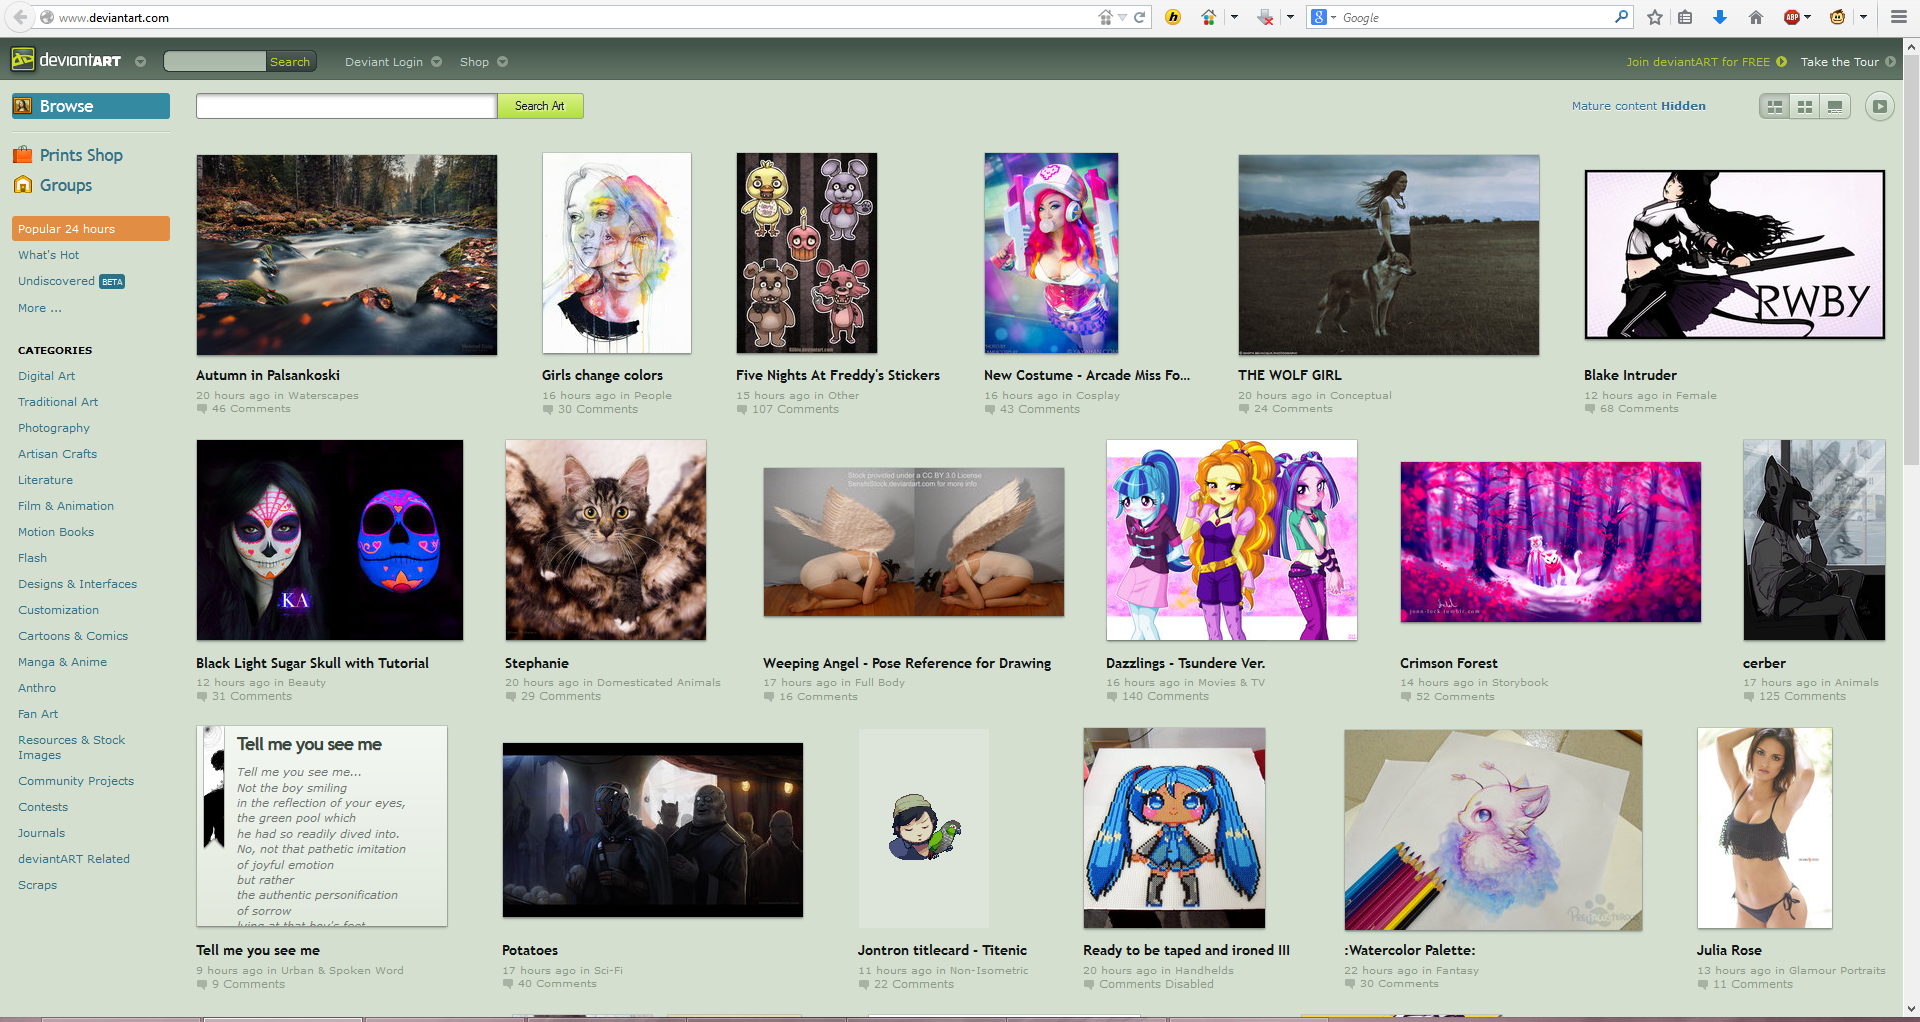Focus the Google search box

[x=1475, y=18]
